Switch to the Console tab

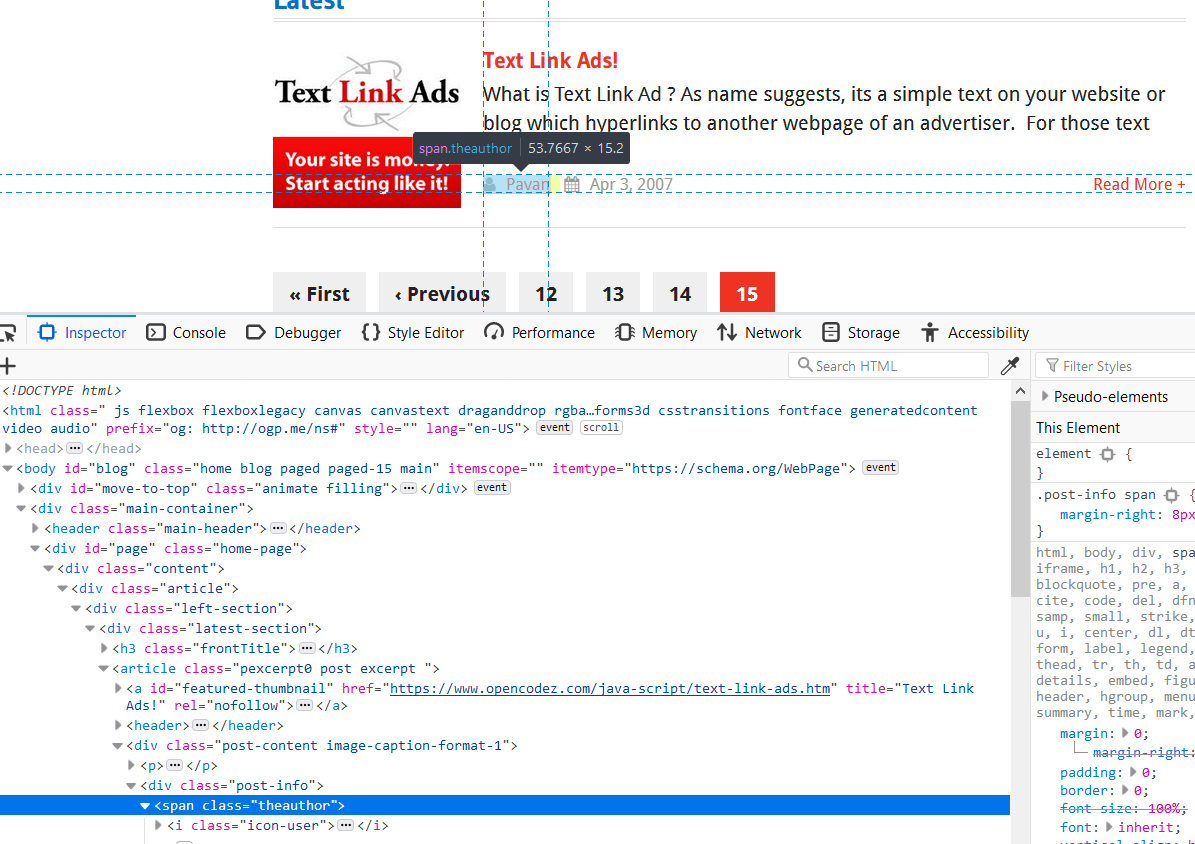coord(186,332)
